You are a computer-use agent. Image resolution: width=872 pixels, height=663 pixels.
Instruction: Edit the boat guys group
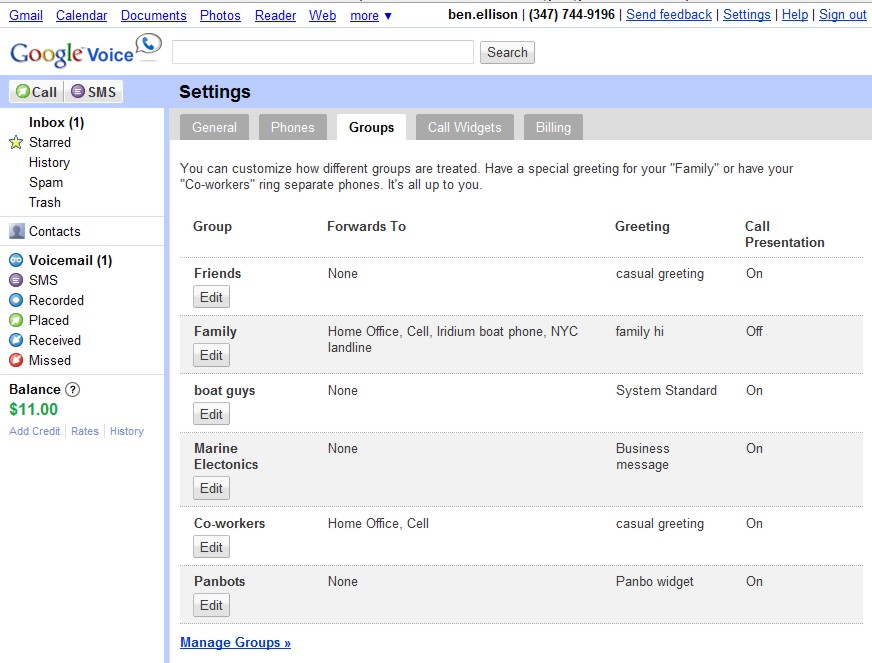(x=211, y=414)
